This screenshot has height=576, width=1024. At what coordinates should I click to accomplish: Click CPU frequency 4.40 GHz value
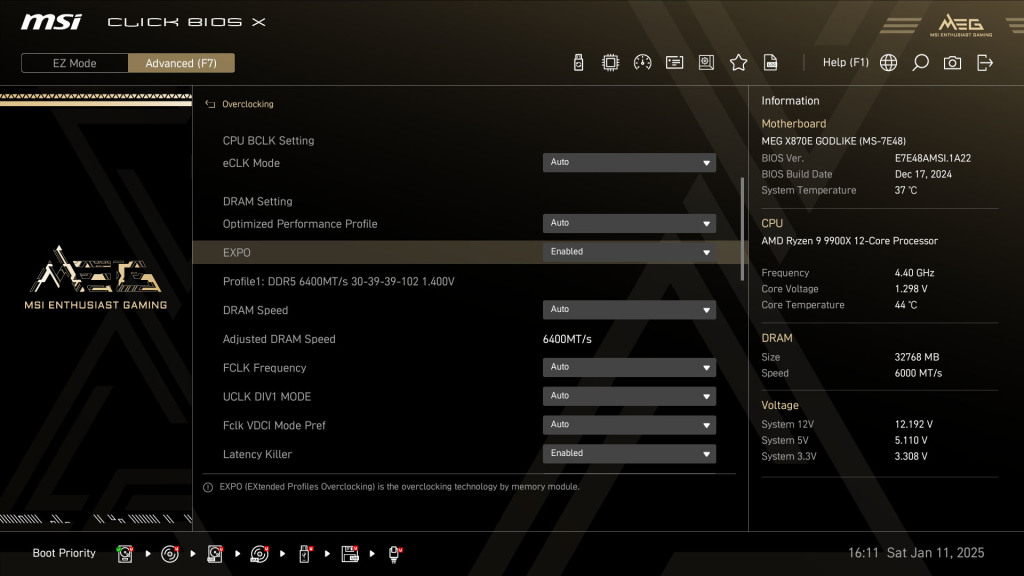[x=914, y=273]
